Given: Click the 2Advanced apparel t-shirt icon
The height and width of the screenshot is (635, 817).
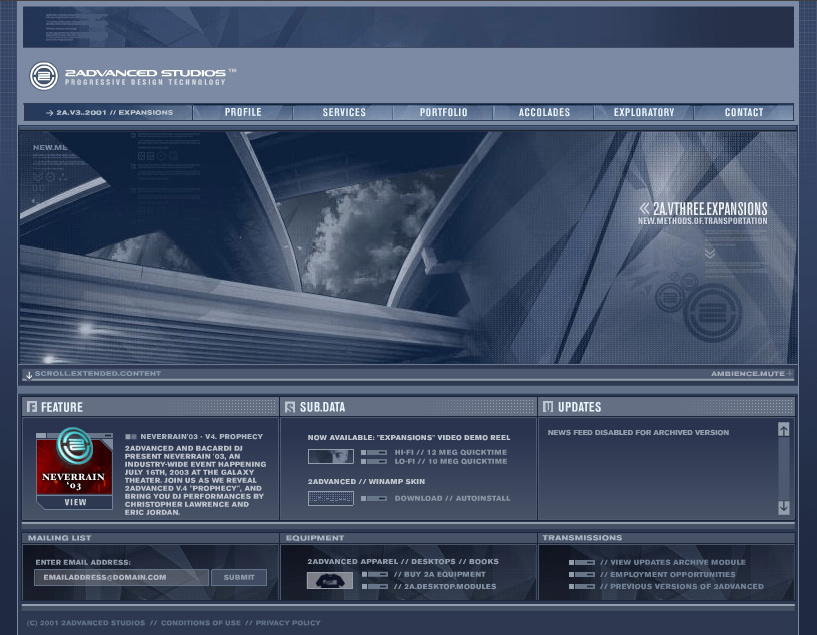Looking at the screenshot, I should 329,580.
